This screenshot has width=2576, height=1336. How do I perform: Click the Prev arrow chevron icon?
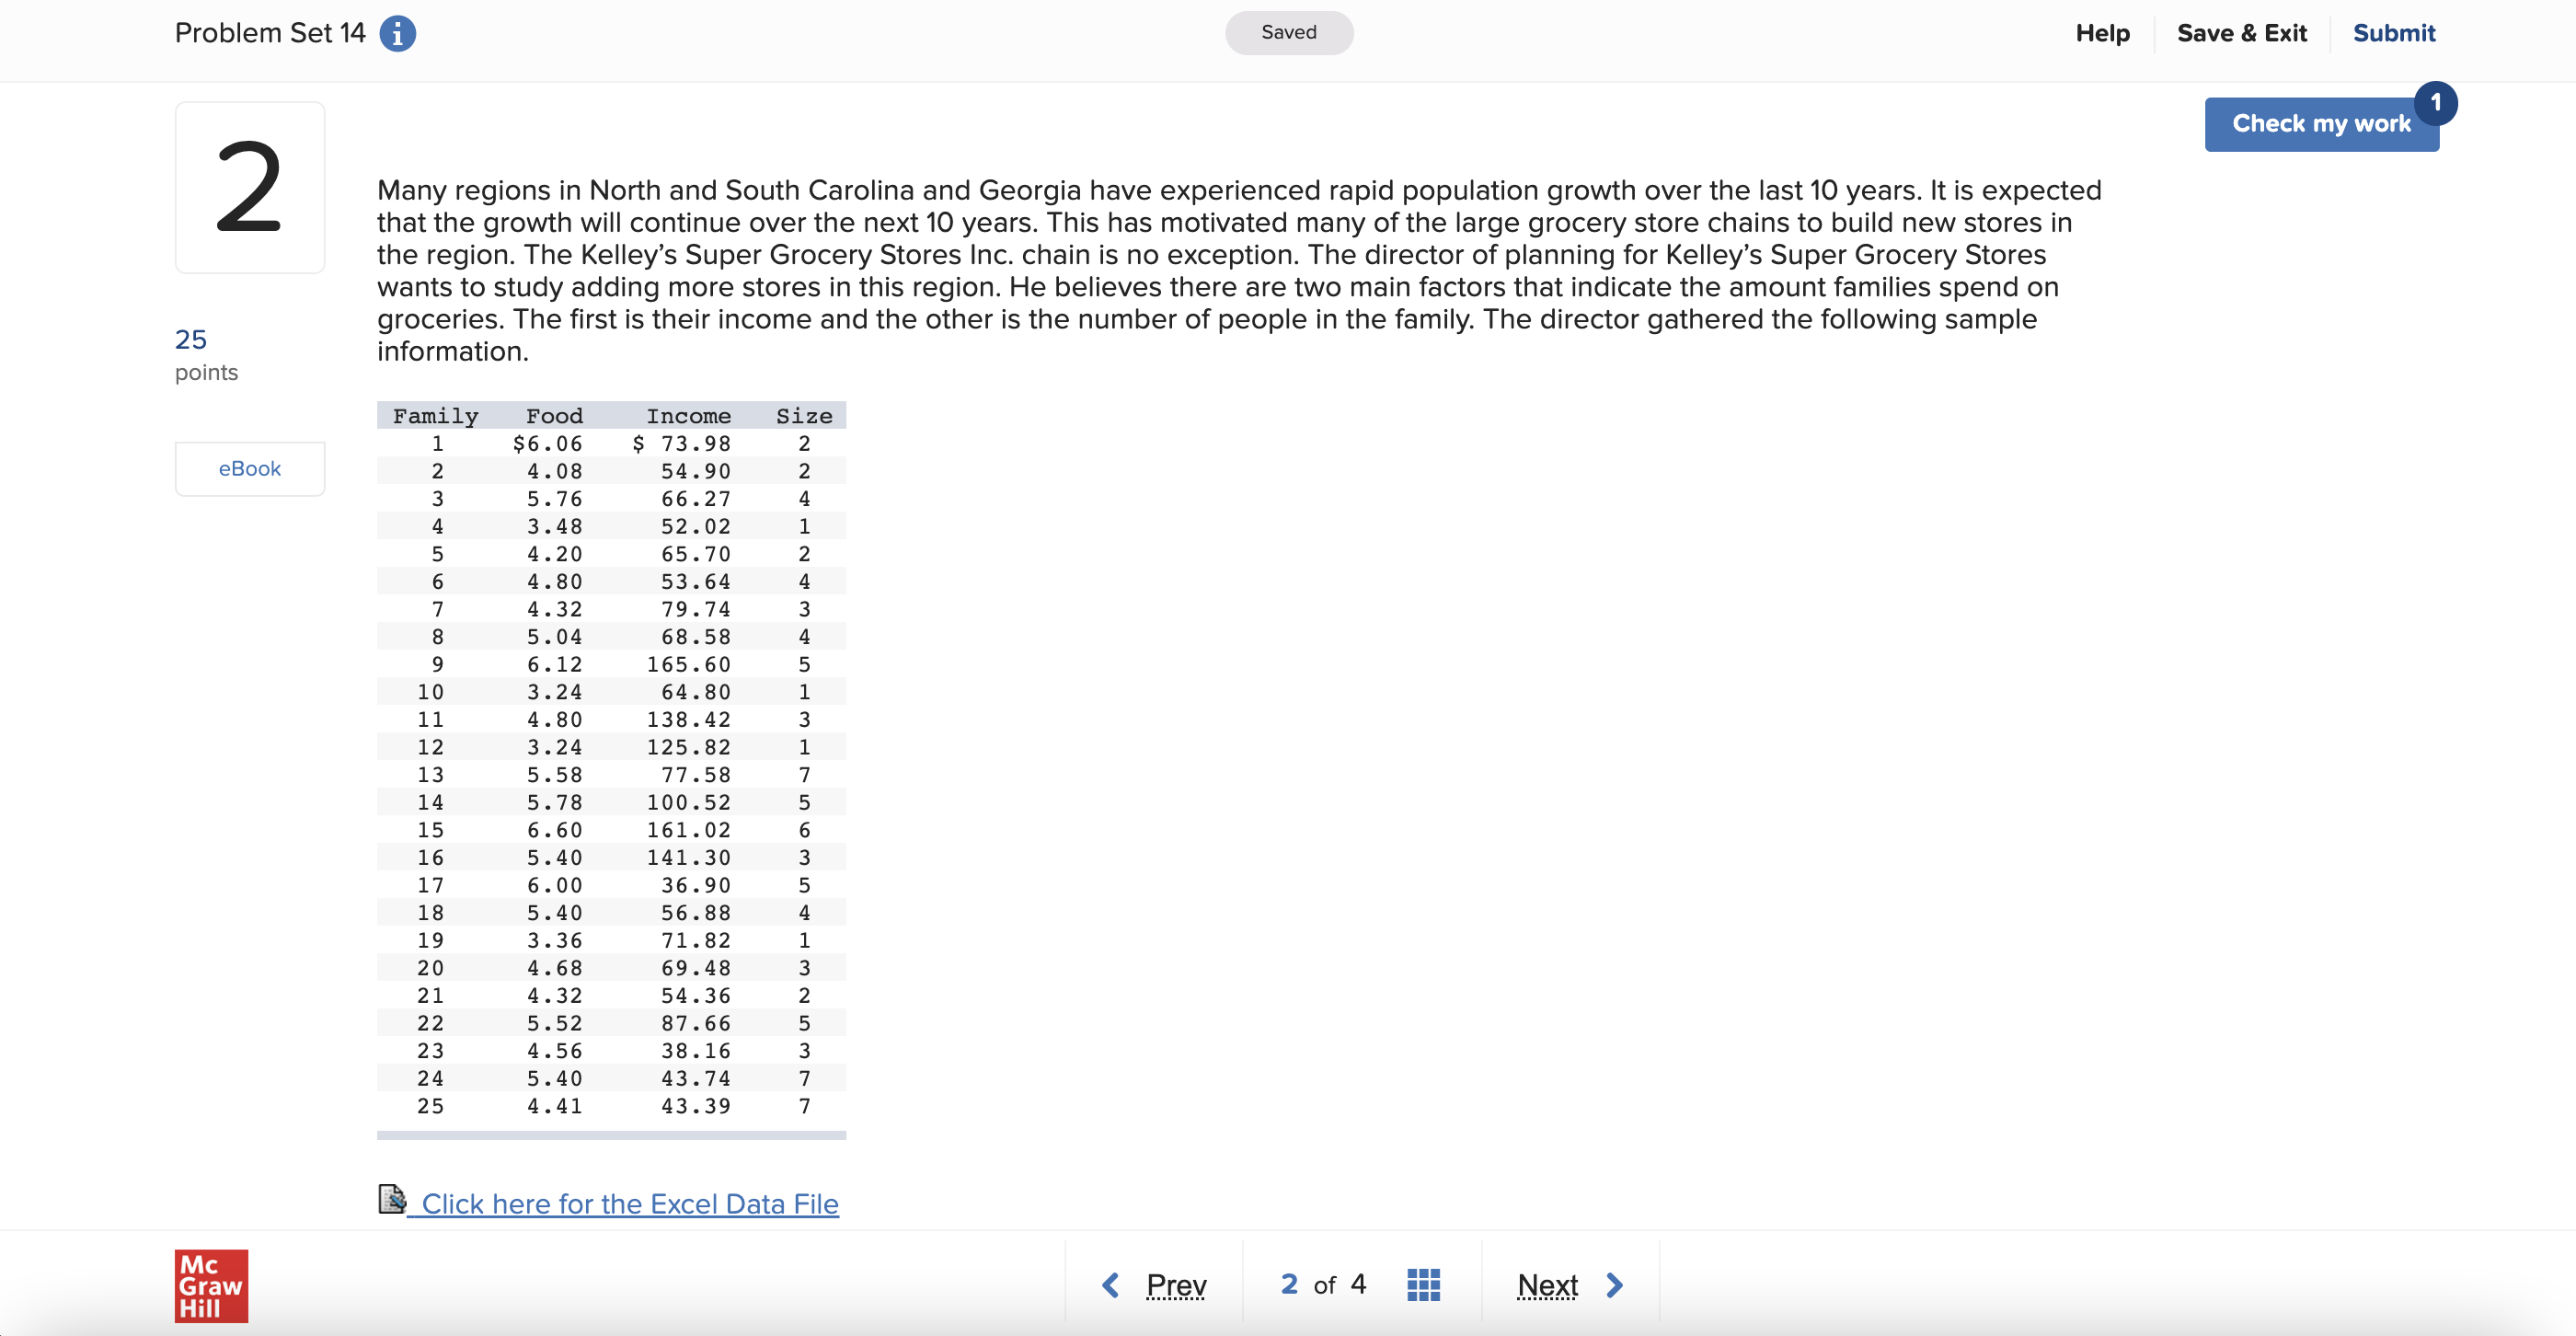coord(1110,1284)
